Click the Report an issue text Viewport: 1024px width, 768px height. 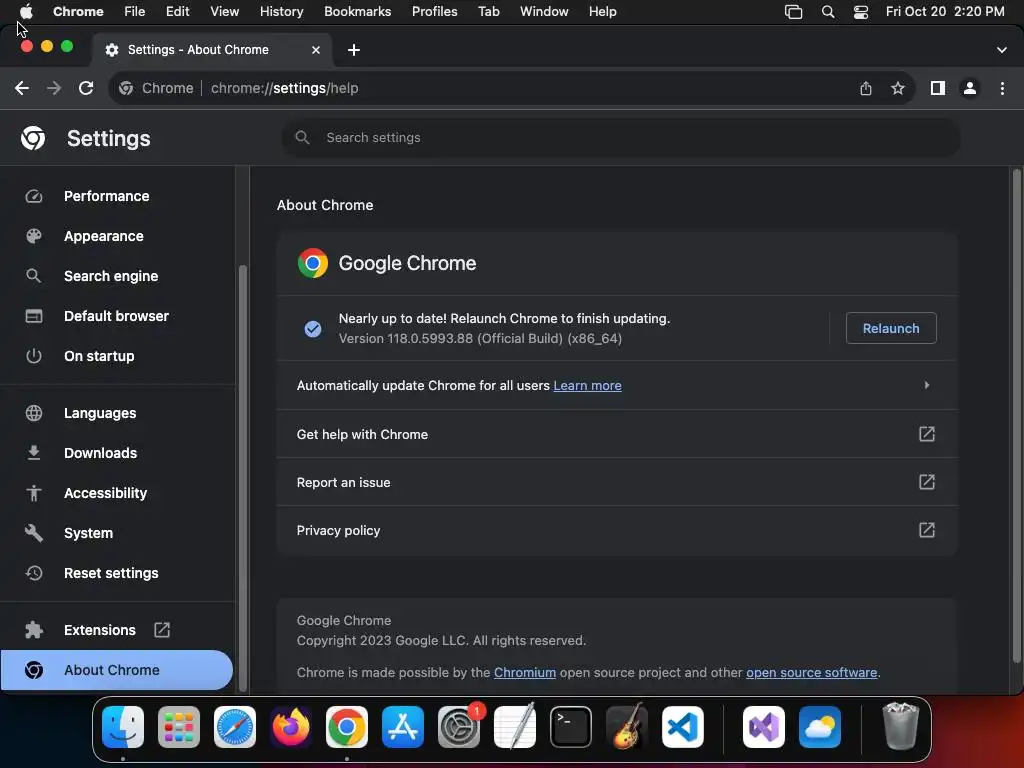(x=344, y=483)
